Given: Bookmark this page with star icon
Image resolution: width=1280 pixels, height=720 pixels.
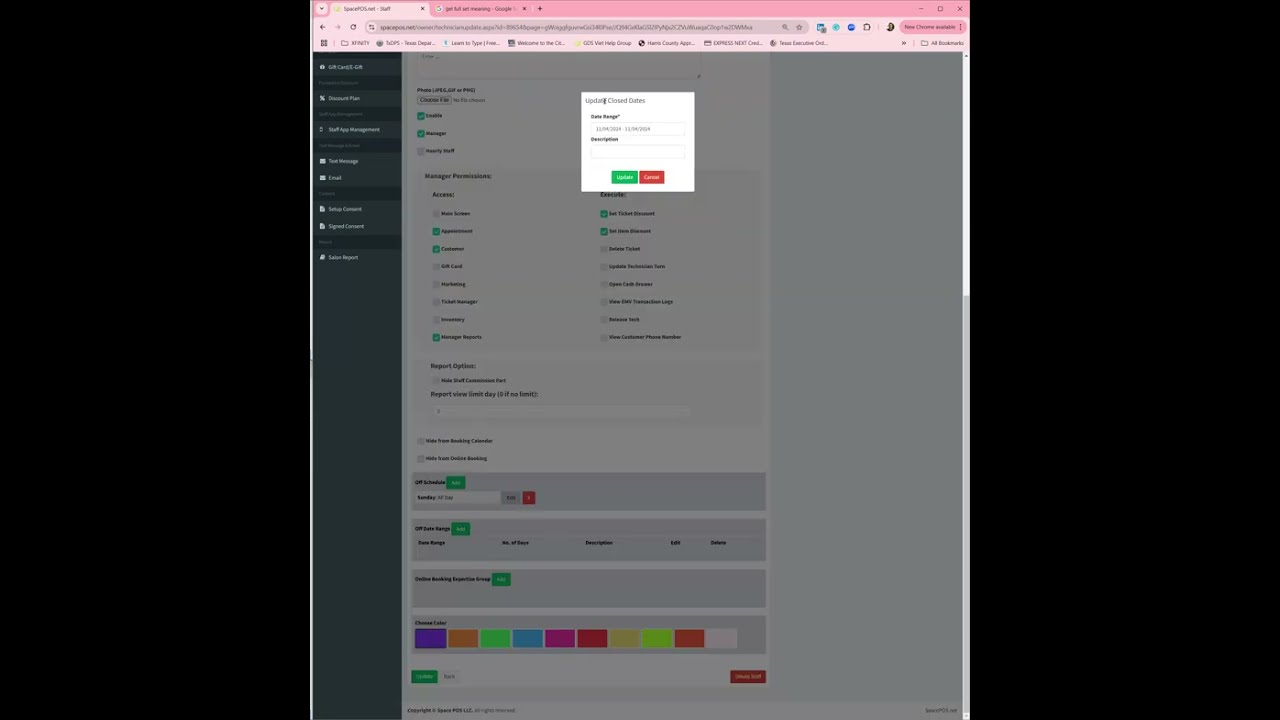Looking at the screenshot, I should click(x=799, y=27).
